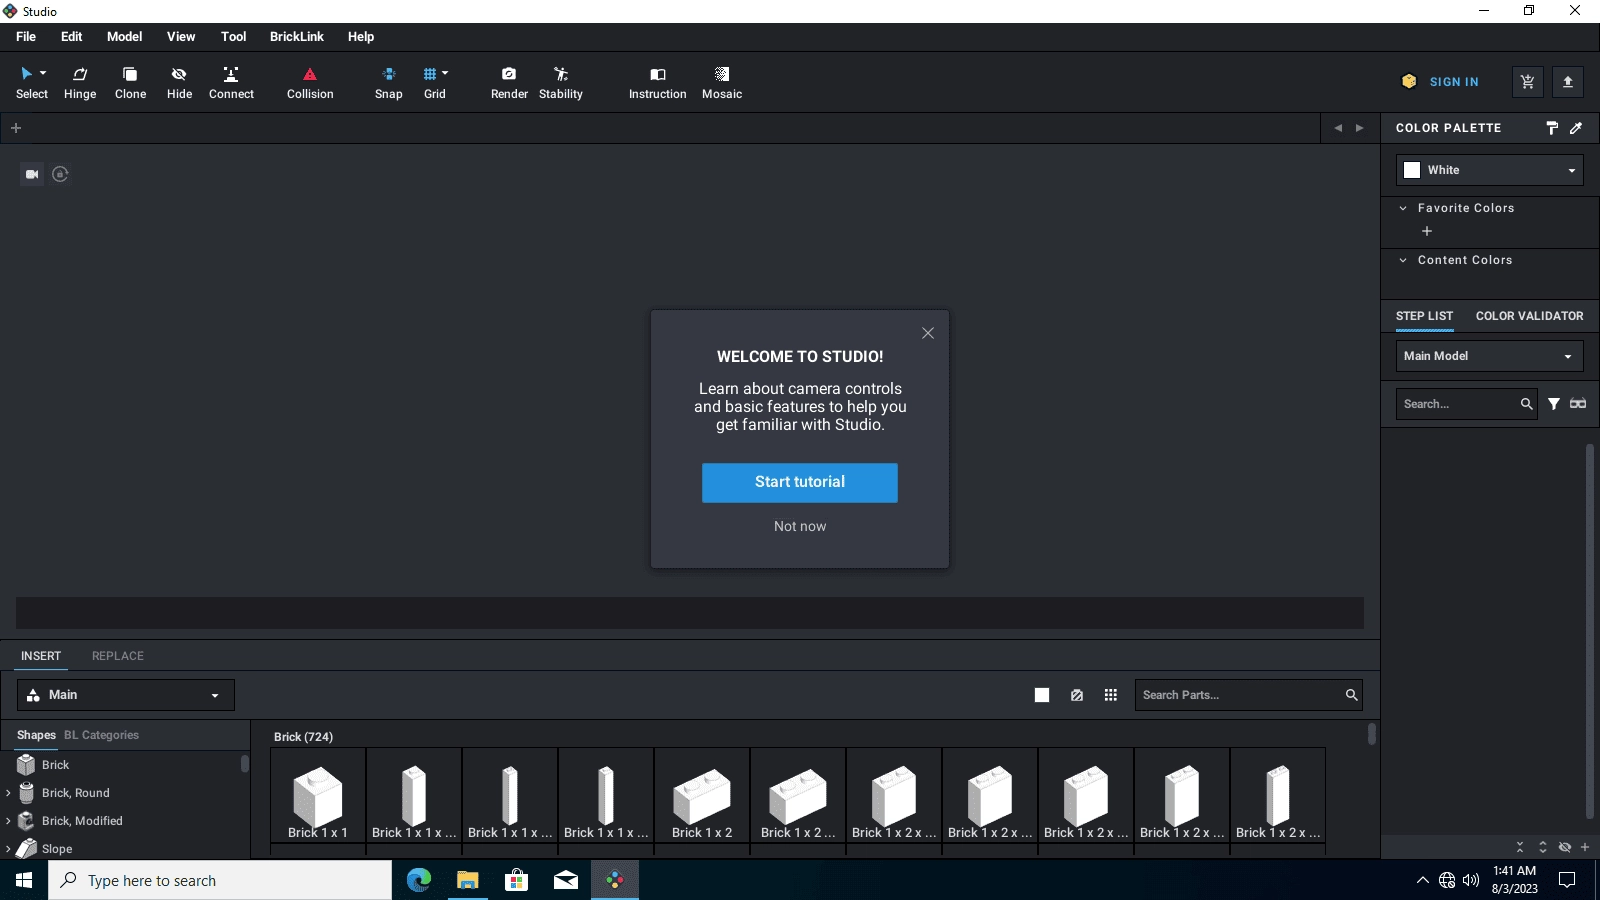Viewport: 1600px width, 900px height.
Task: Use the Hide tool
Action: click(x=179, y=83)
